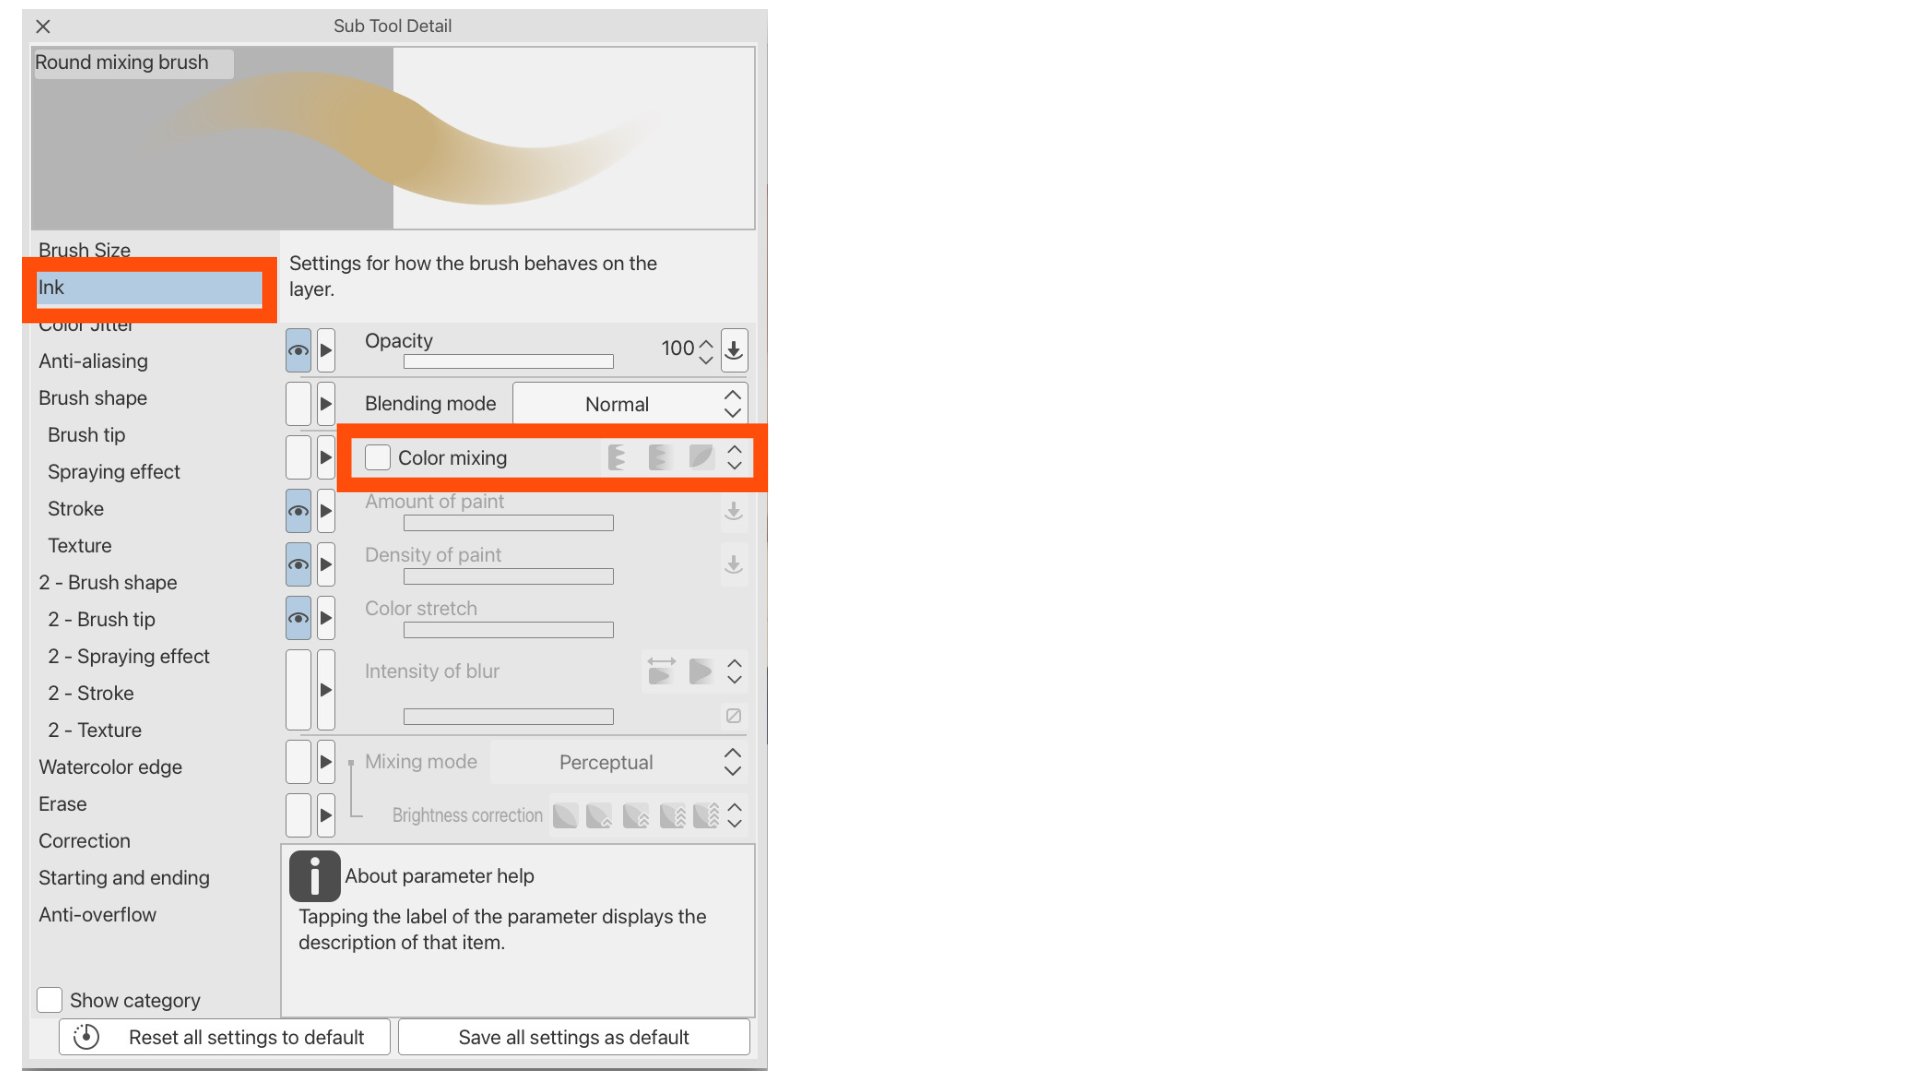Toggle the Opacity visibility eye indicator
The width and height of the screenshot is (1920, 1080).
[x=297, y=350]
